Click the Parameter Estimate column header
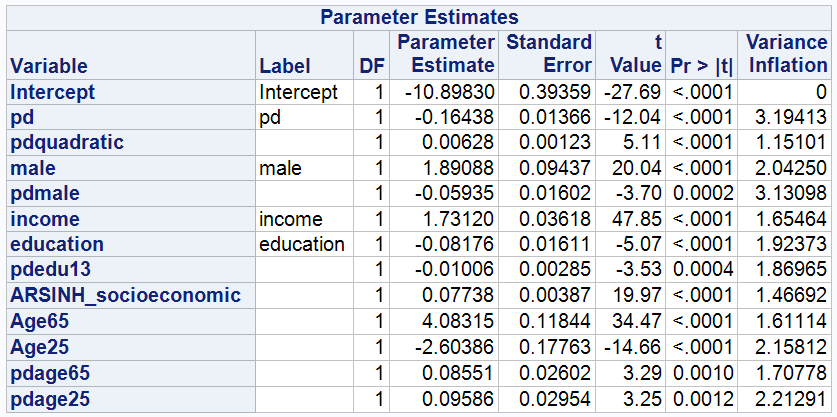Screen dimensions: 837x417 point(444,55)
